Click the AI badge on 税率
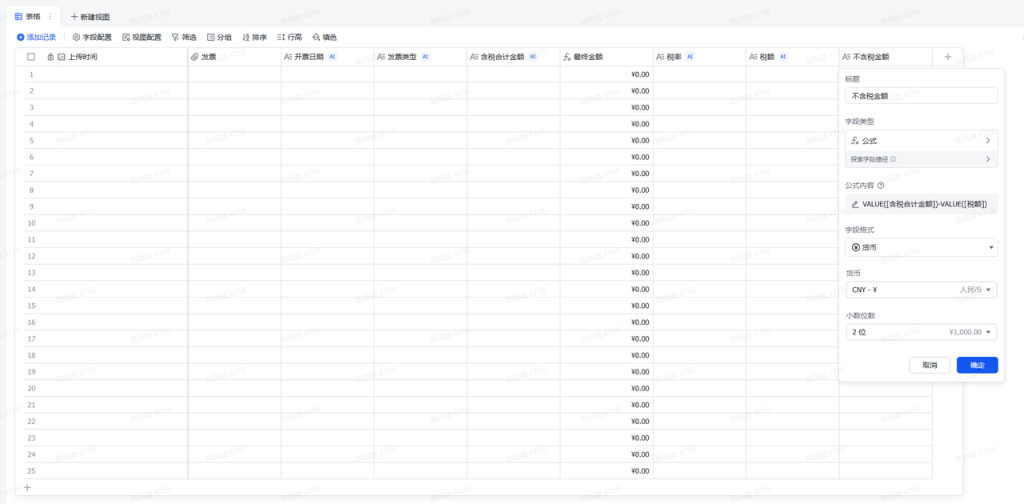Screen dimensions: 1024x504 coord(690,57)
